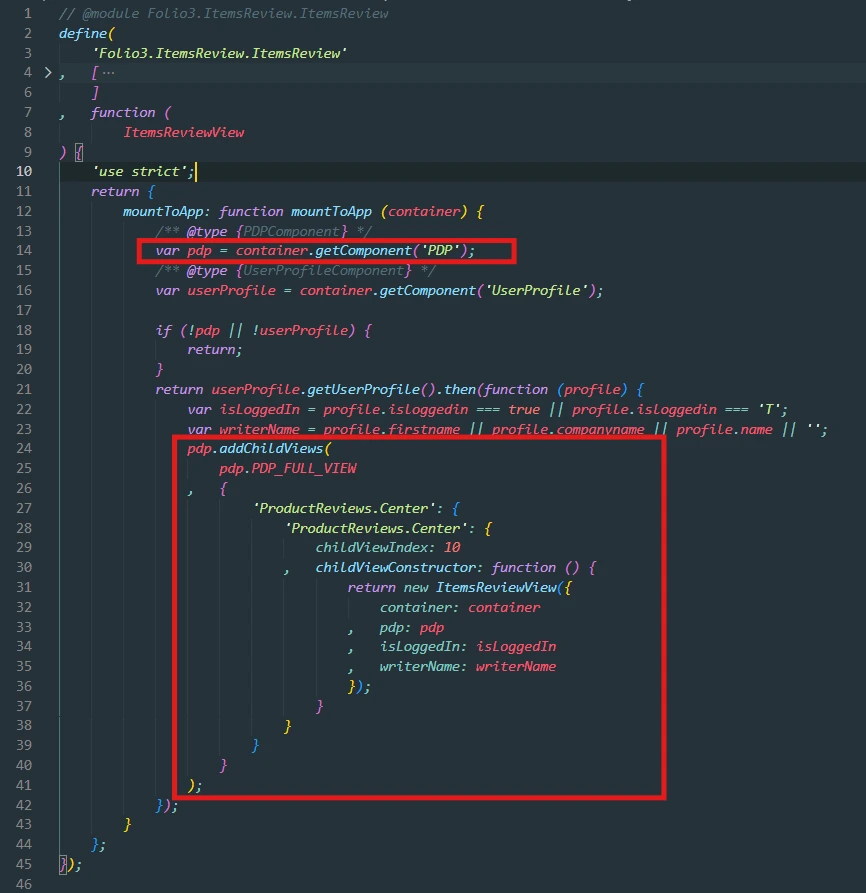Click the "ItemsReviewView" parameter on line 8
Image resolution: width=866 pixels, height=893 pixels.
tap(184, 132)
